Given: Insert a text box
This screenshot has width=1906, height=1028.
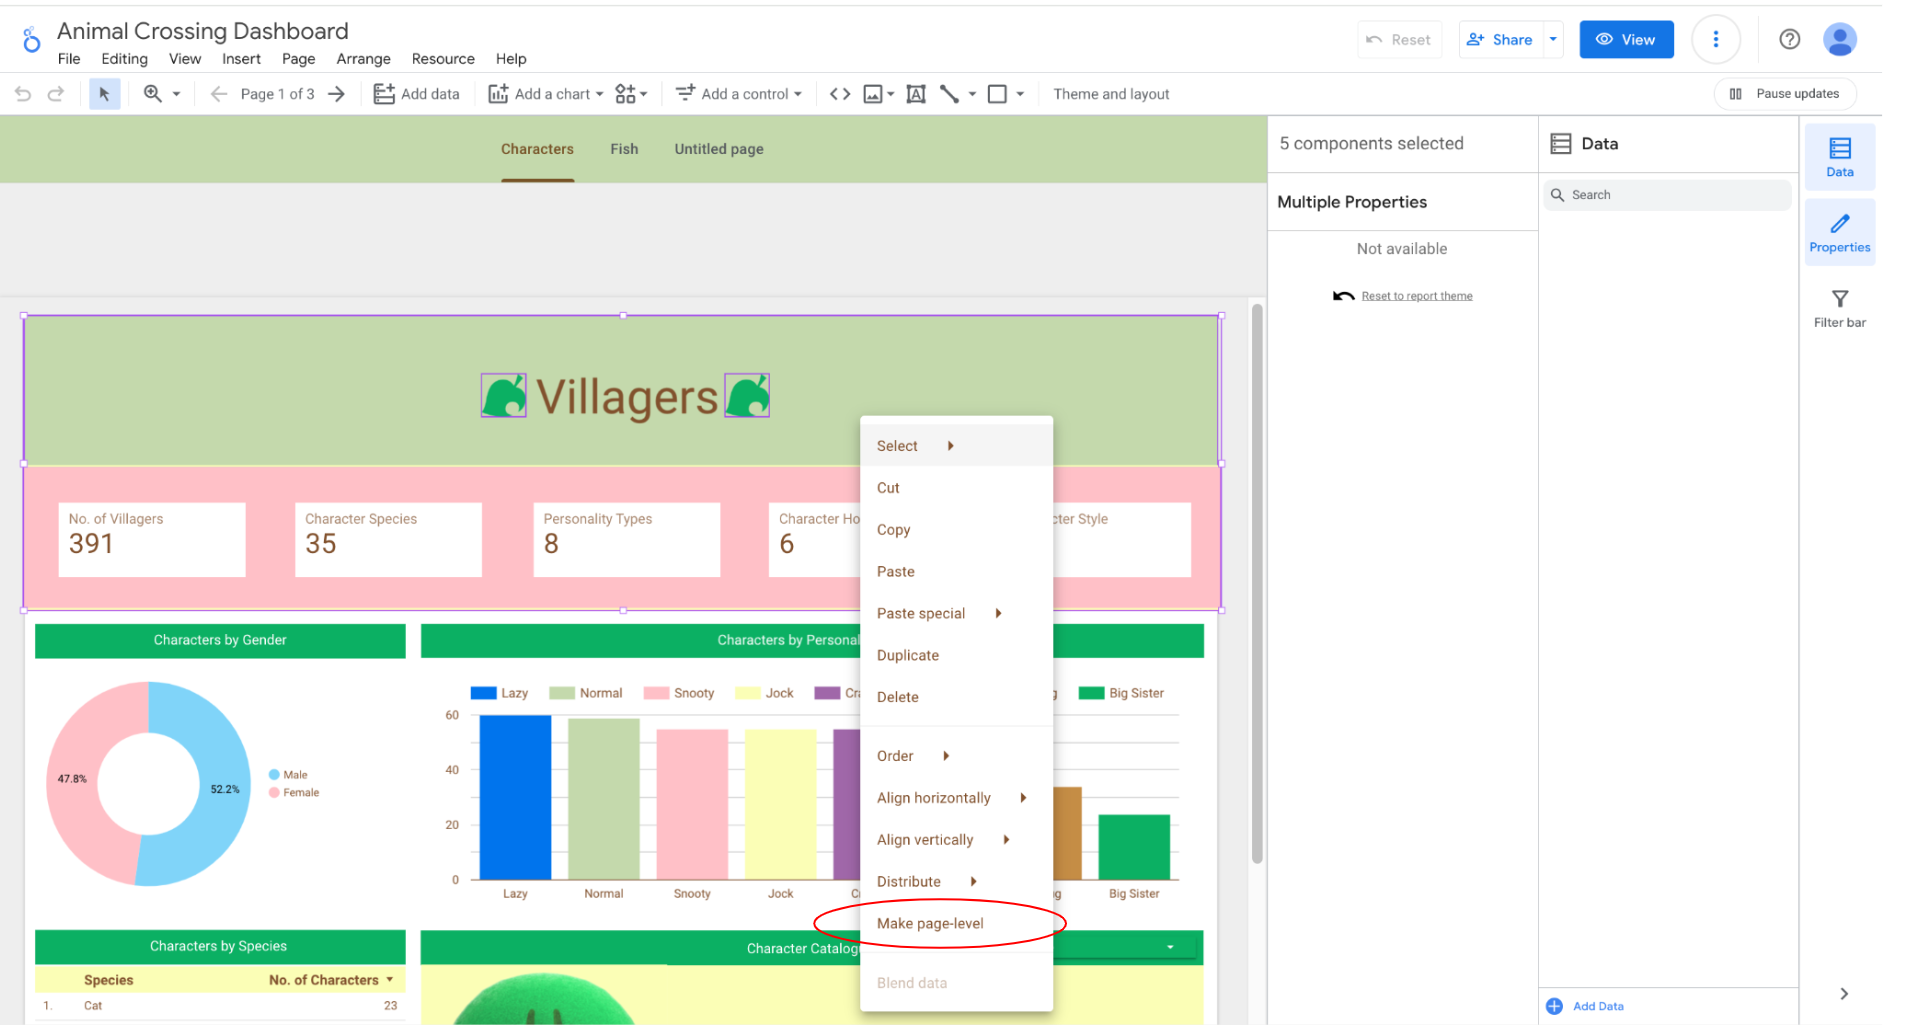Looking at the screenshot, I should [915, 94].
